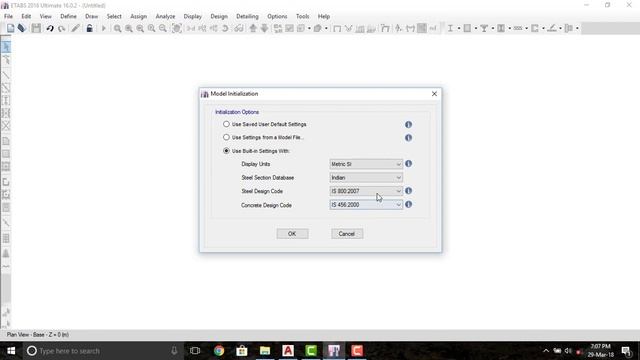Open the File menu
640x360 pixels.
click(8, 16)
